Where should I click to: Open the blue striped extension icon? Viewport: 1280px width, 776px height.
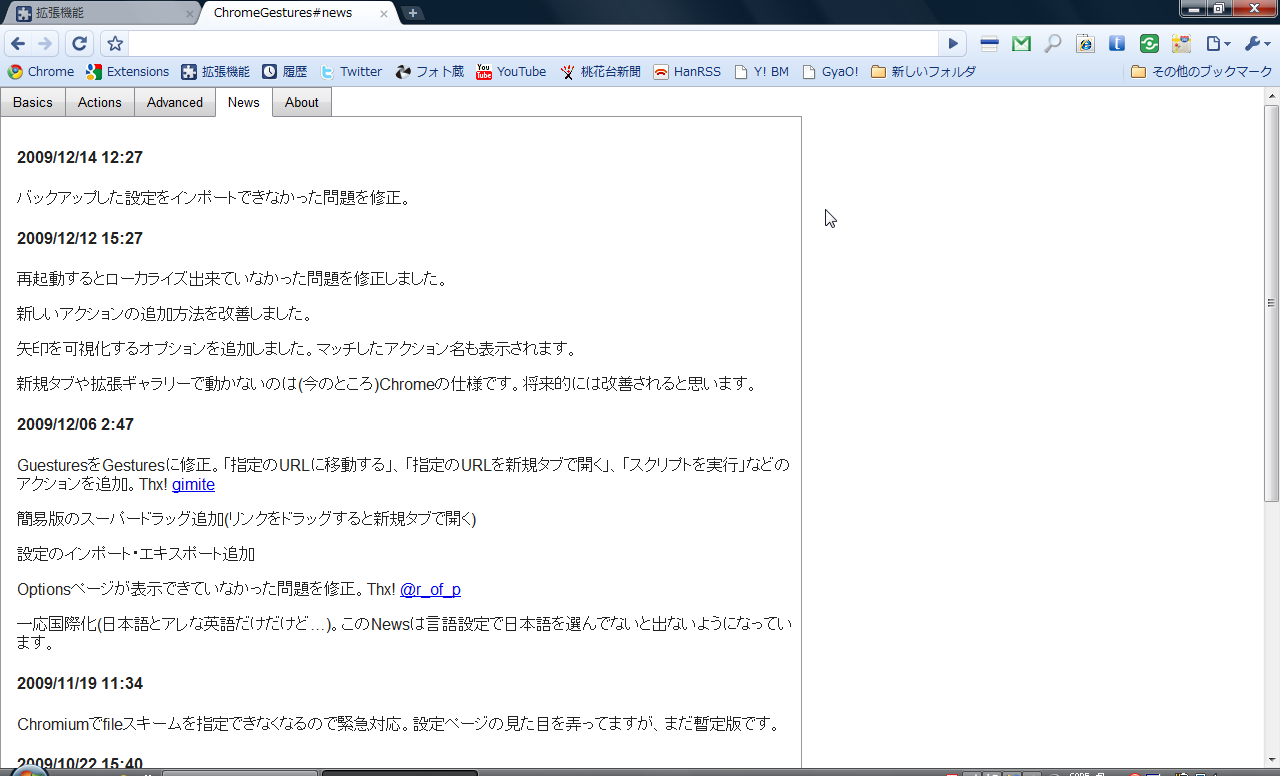click(989, 44)
